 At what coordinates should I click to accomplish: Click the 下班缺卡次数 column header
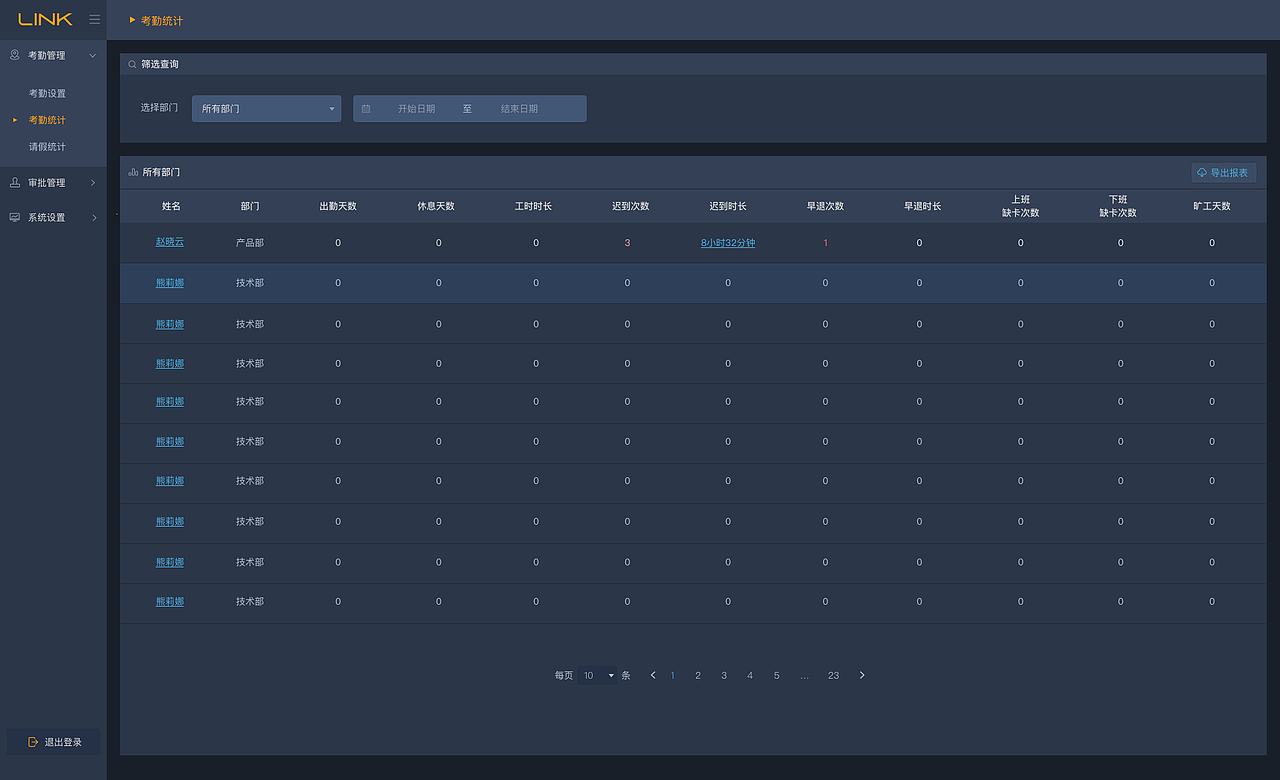pos(1118,206)
